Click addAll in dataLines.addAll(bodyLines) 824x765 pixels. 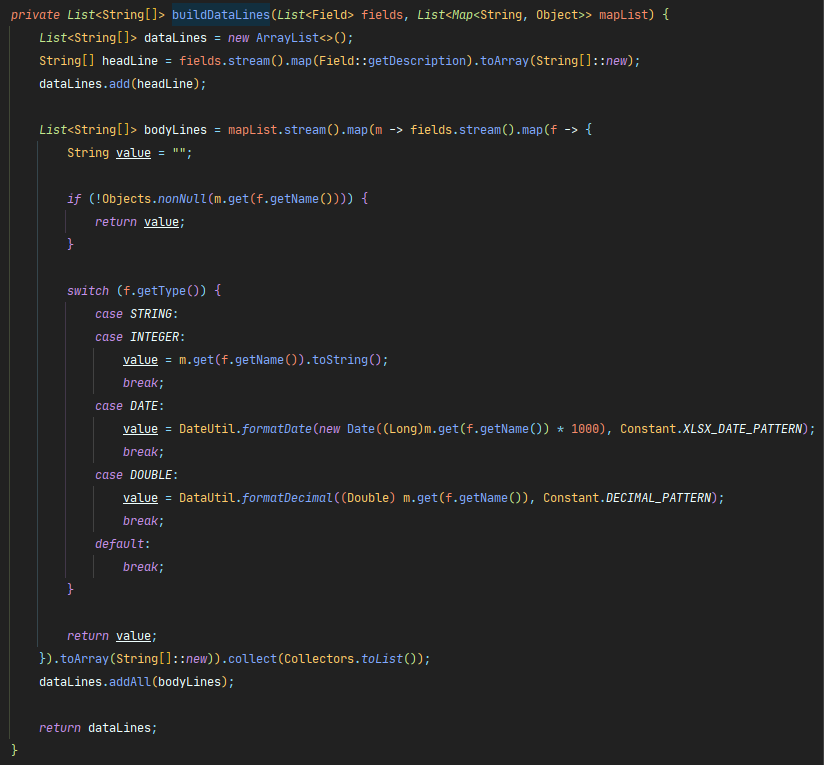tap(130, 682)
